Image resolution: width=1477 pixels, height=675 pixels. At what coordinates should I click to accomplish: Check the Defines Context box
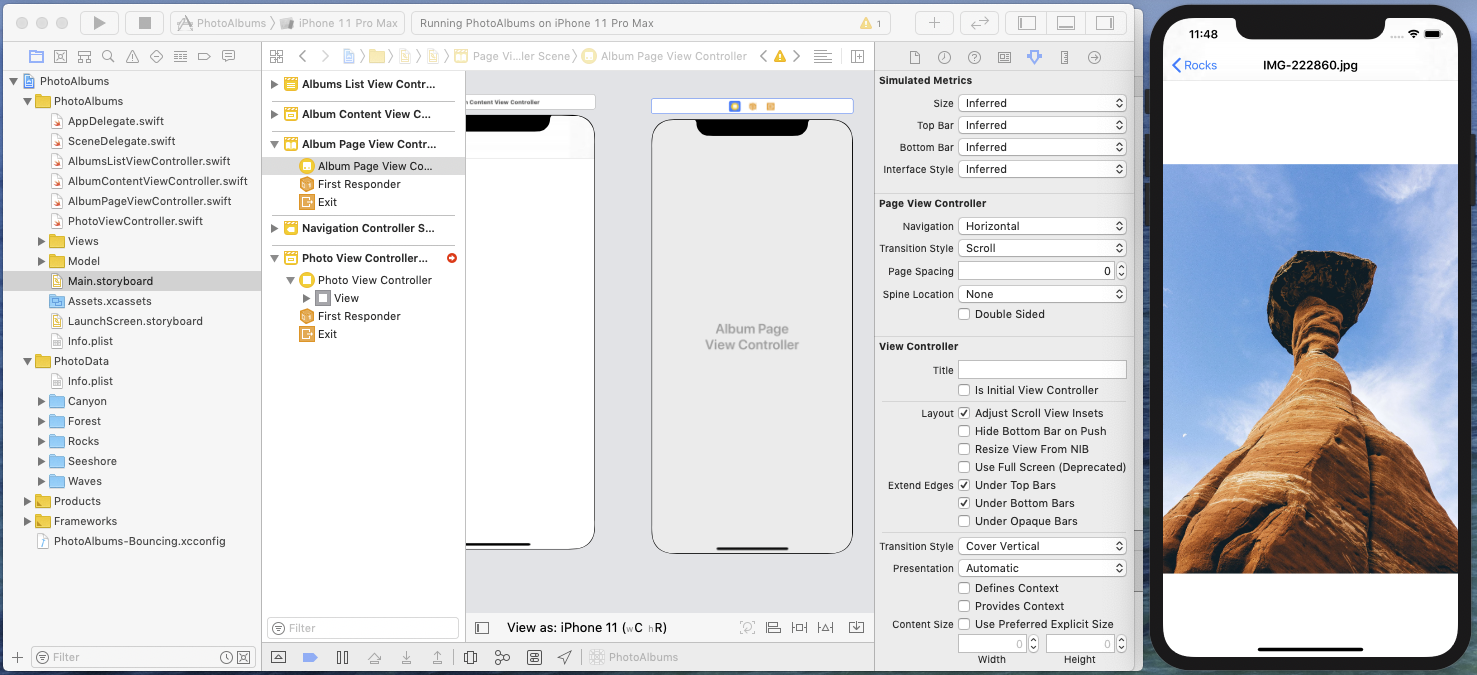[964, 588]
